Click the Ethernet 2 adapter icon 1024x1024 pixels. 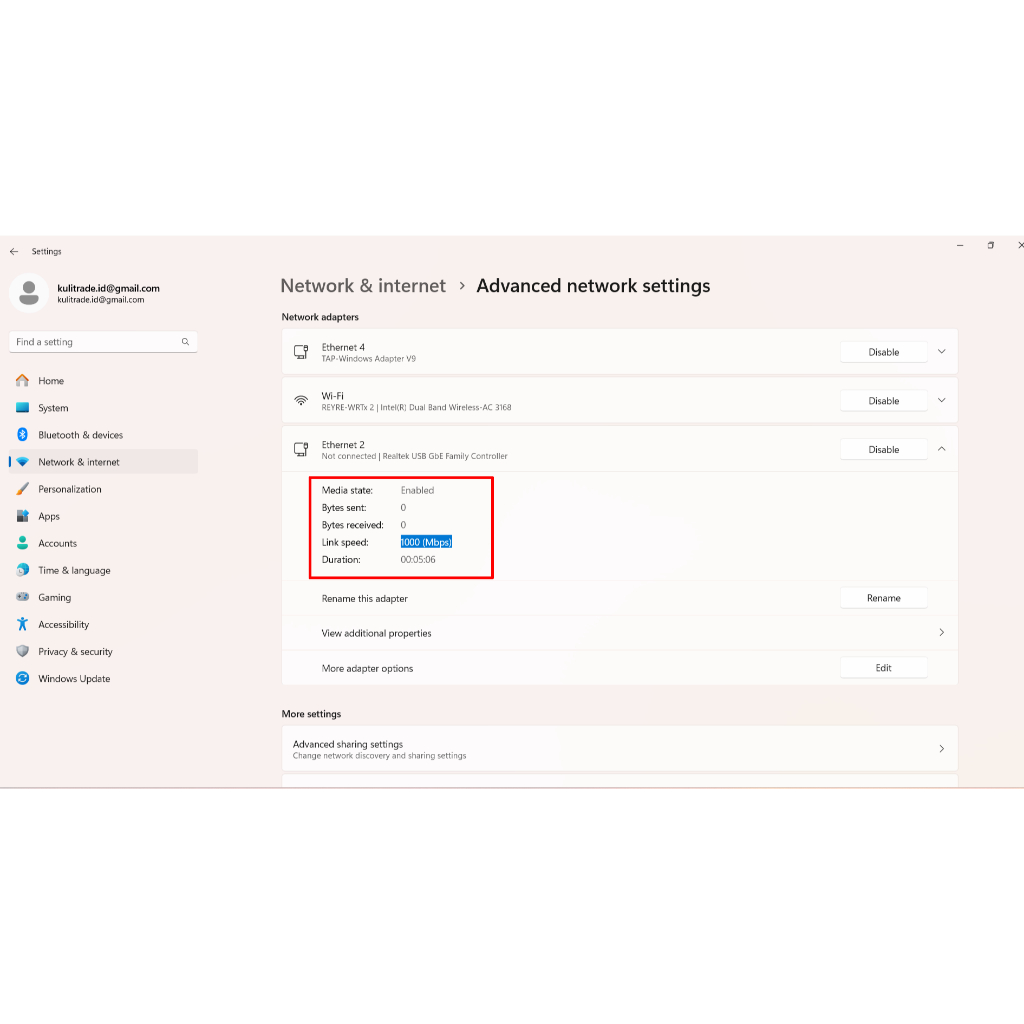(300, 449)
